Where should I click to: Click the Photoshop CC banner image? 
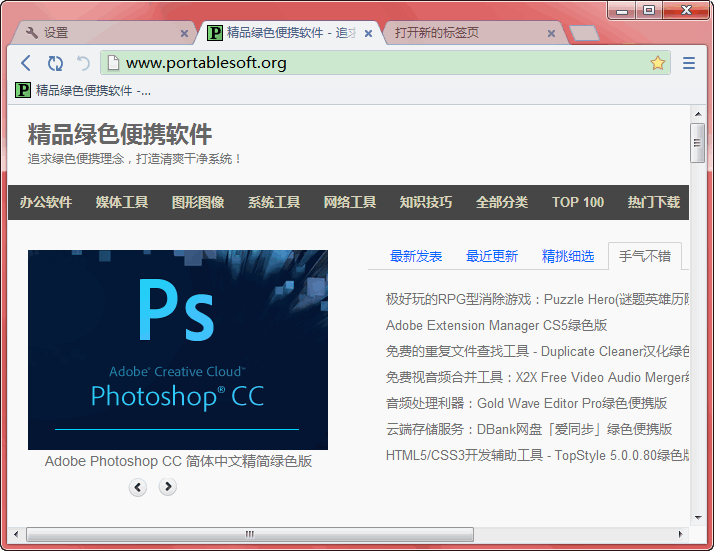coord(178,350)
